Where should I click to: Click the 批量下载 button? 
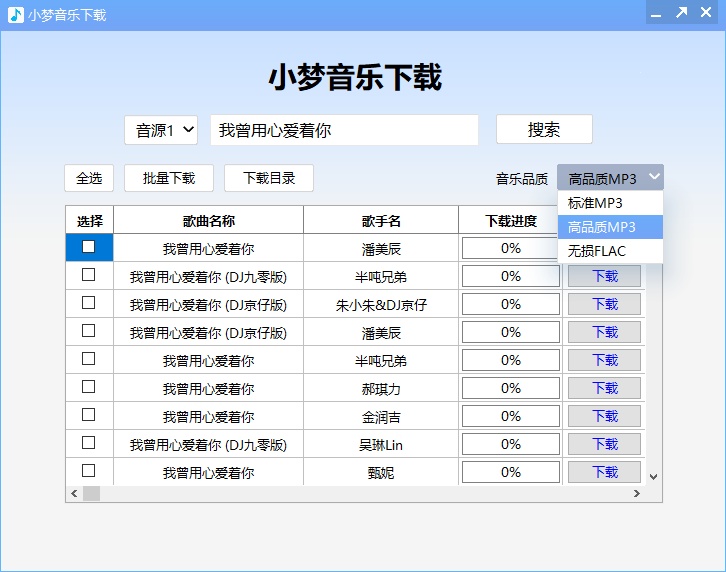pos(169,178)
